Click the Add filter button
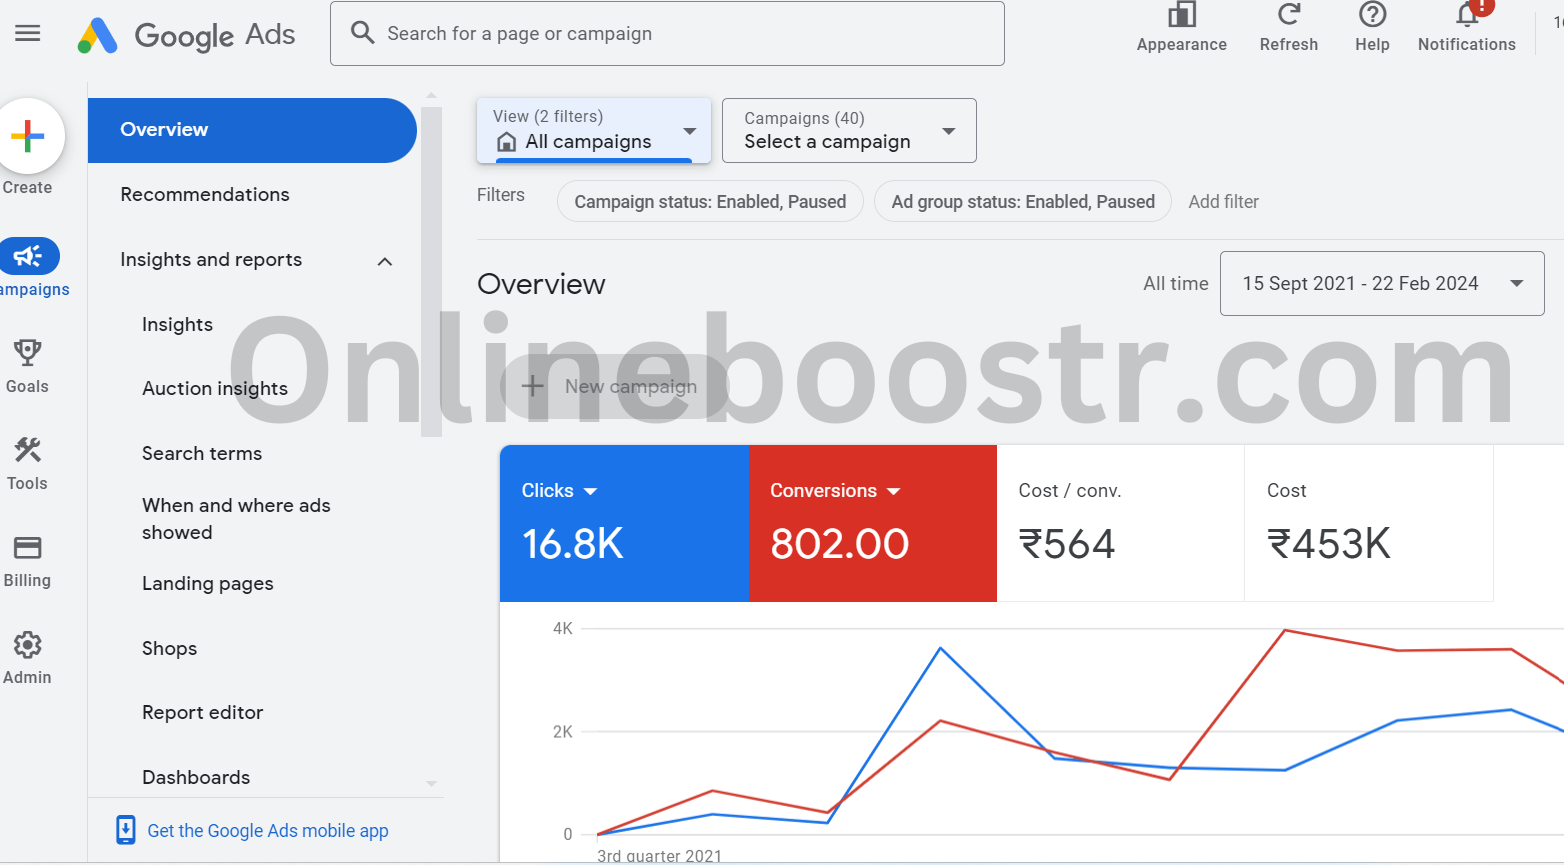Viewport: 1564px width, 865px height. tap(1223, 202)
